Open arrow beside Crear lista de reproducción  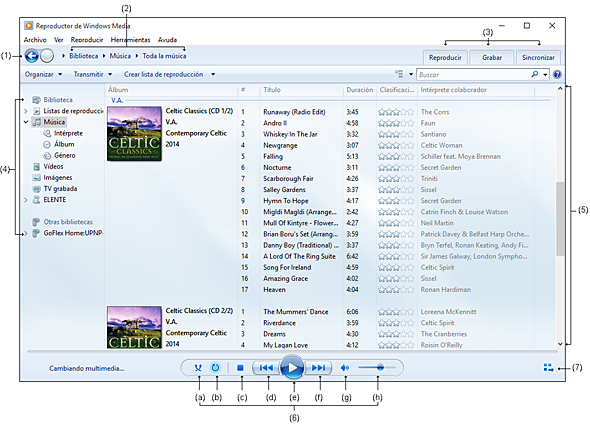click(213, 74)
